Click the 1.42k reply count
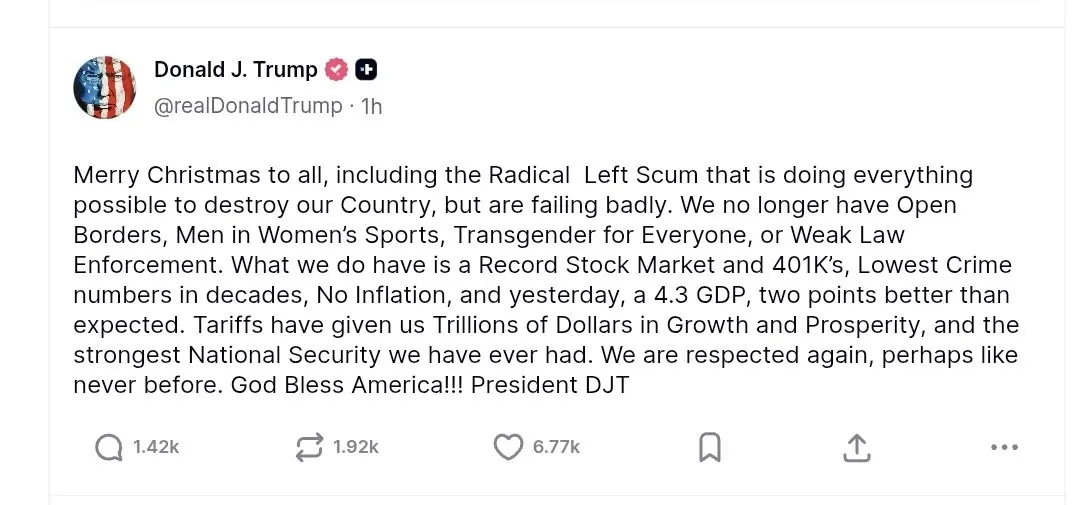The width and height of the screenshot is (1080, 505). tap(156, 448)
